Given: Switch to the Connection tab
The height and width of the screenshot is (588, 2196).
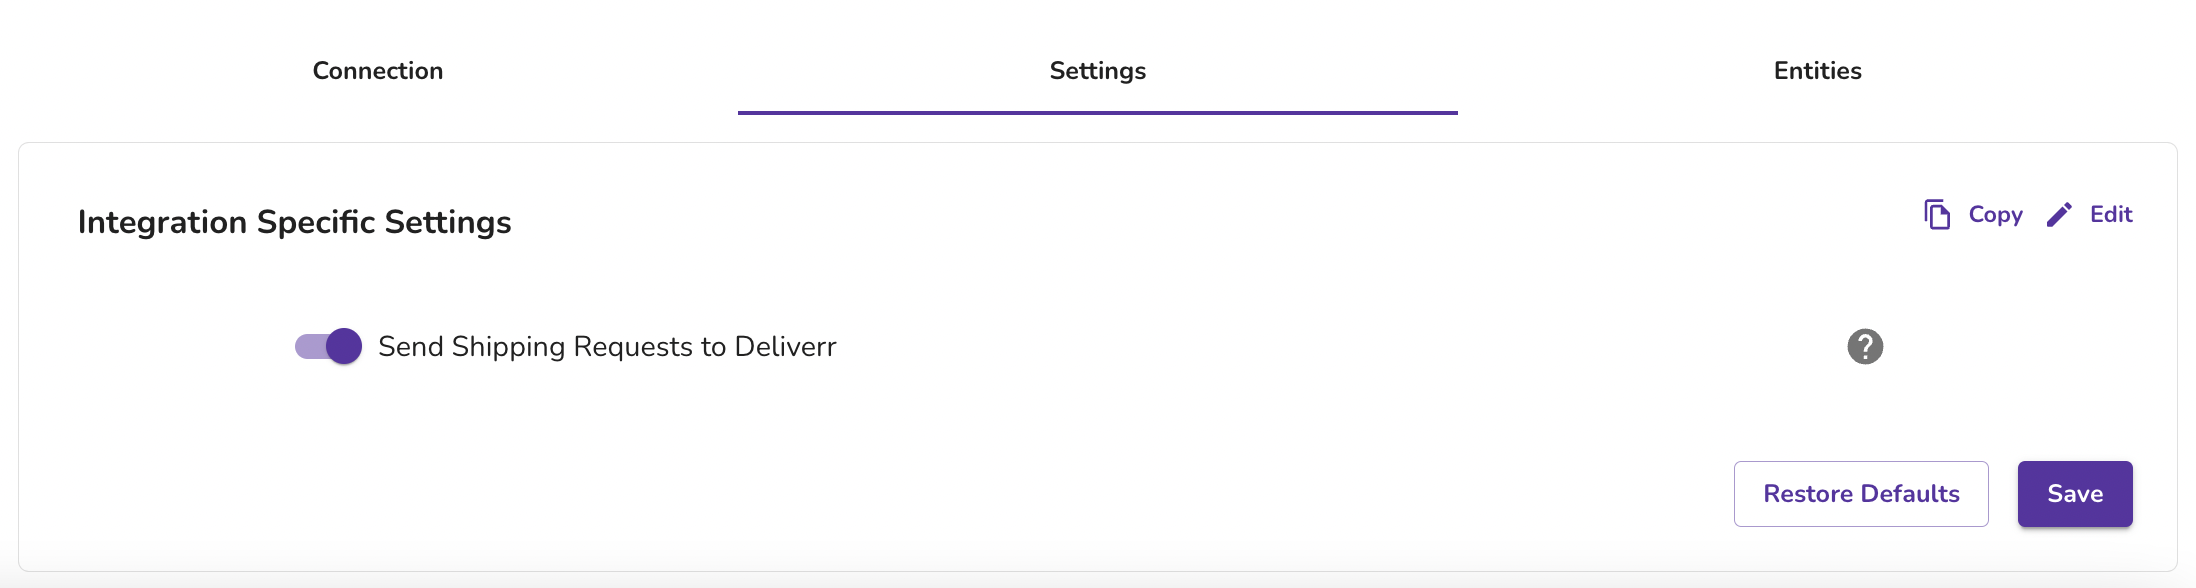Looking at the screenshot, I should [x=378, y=71].
